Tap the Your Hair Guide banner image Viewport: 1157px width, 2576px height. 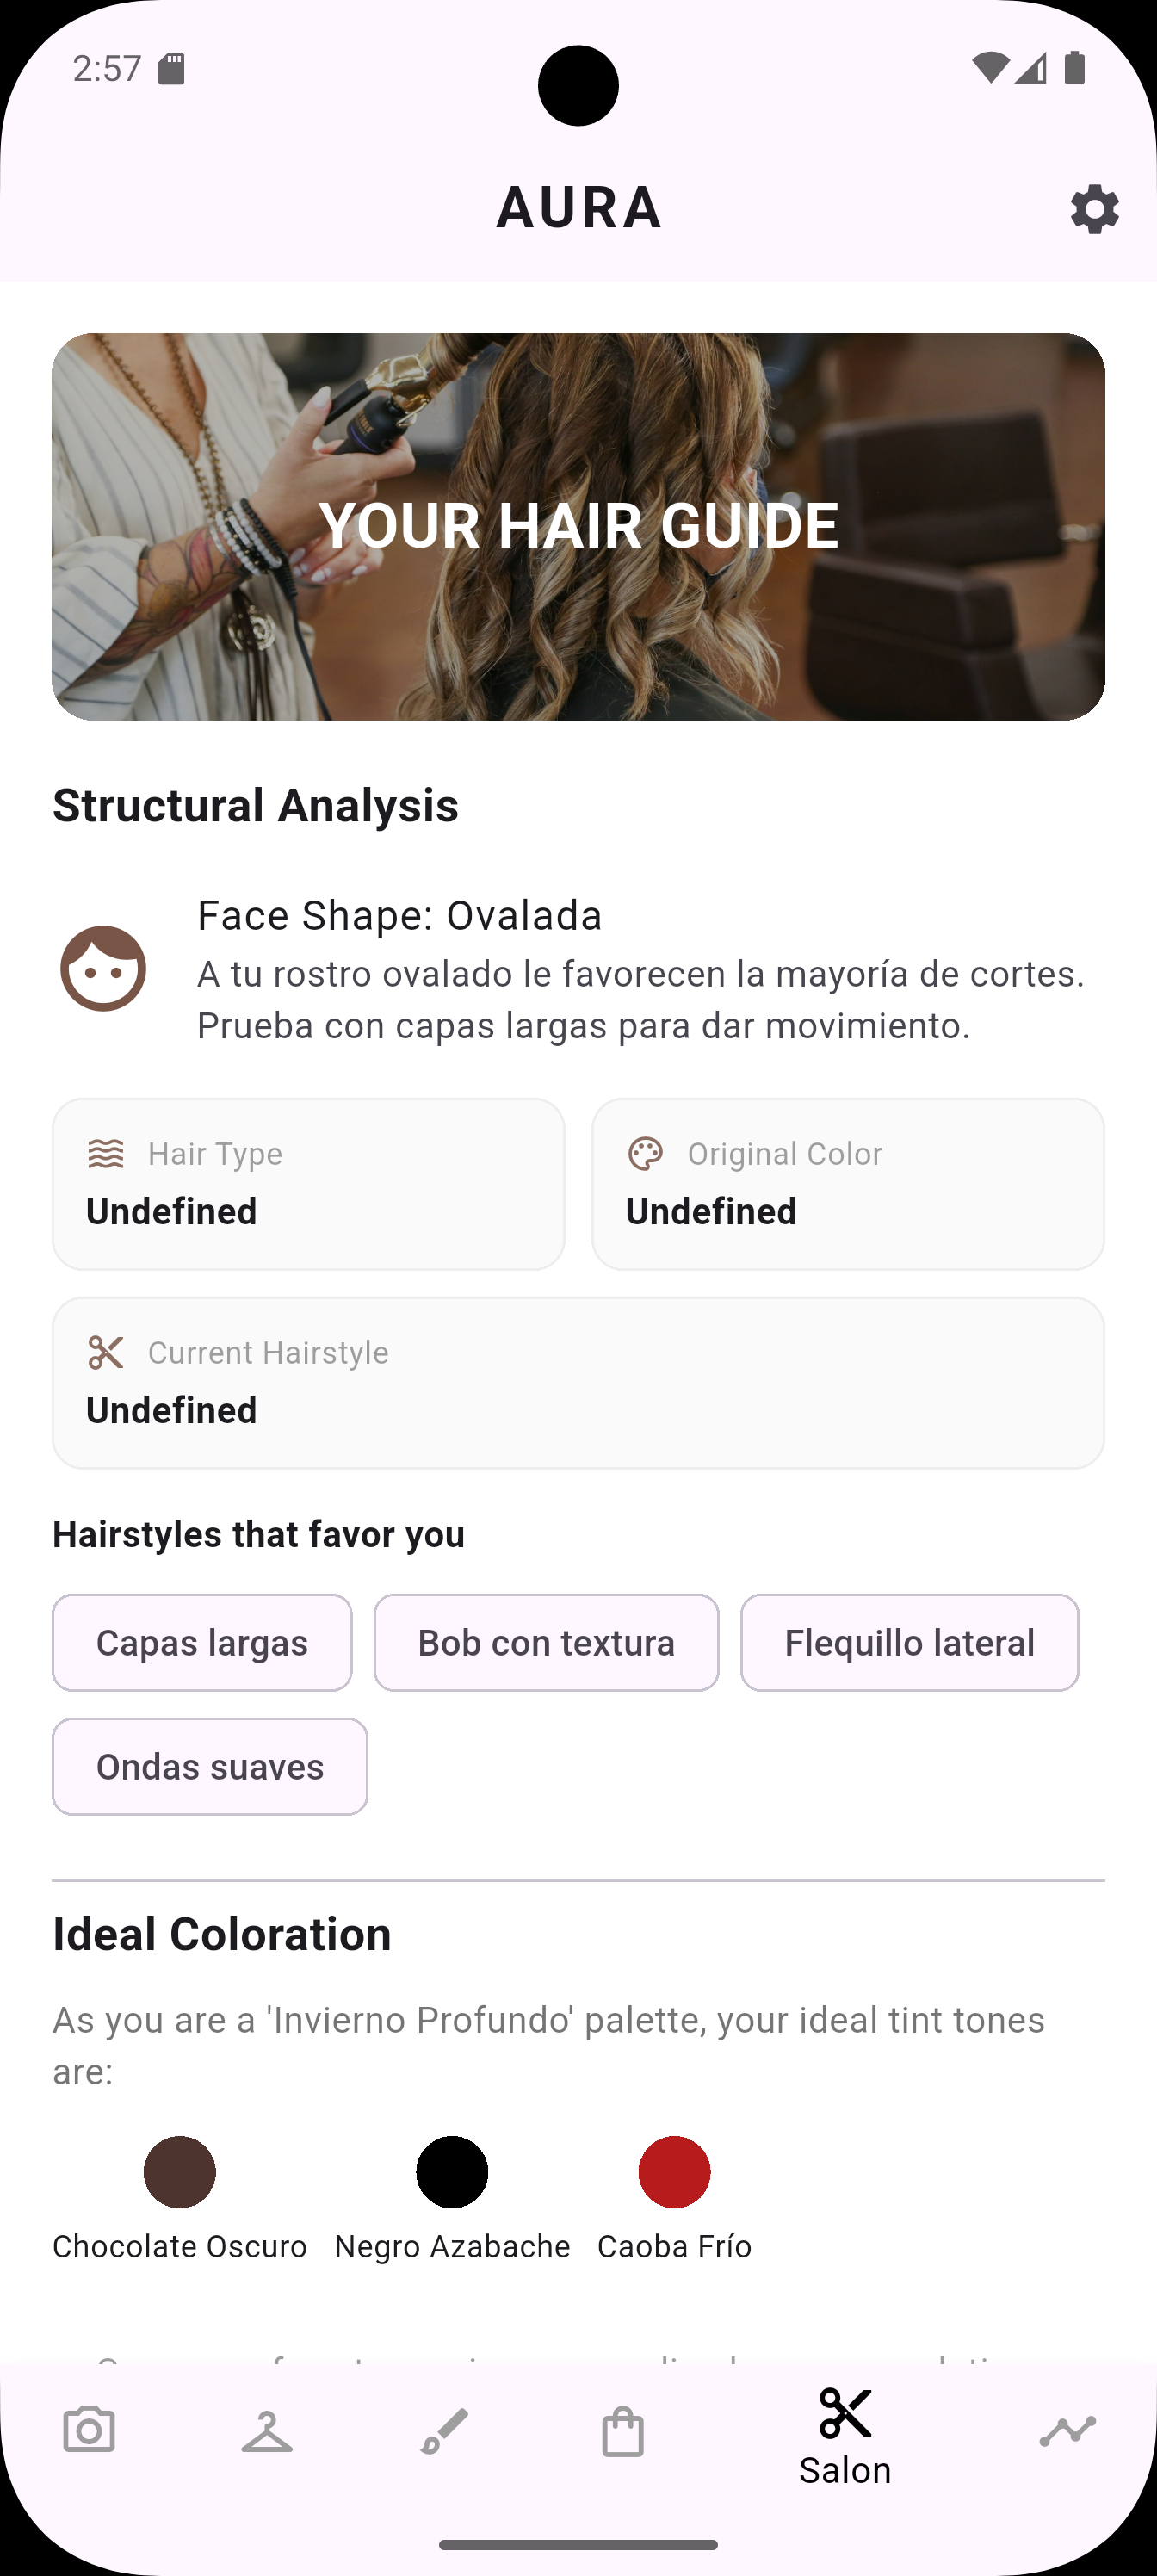(578, 526)
